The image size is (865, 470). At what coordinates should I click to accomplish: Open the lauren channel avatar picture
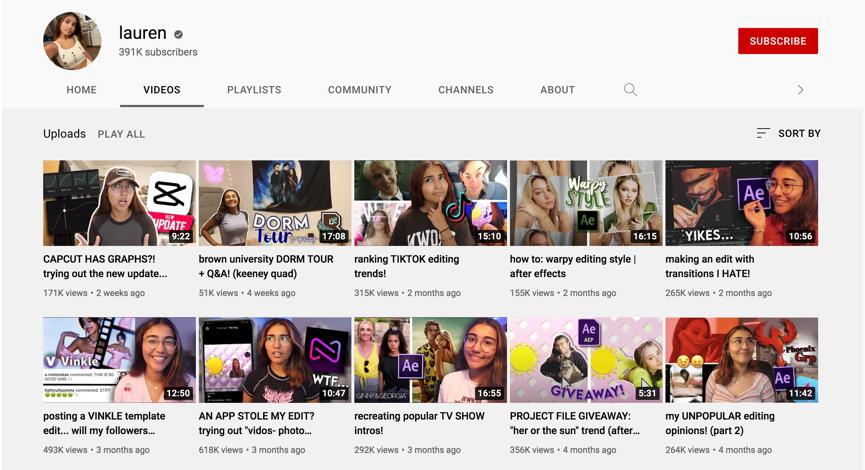tap(72, 41)
